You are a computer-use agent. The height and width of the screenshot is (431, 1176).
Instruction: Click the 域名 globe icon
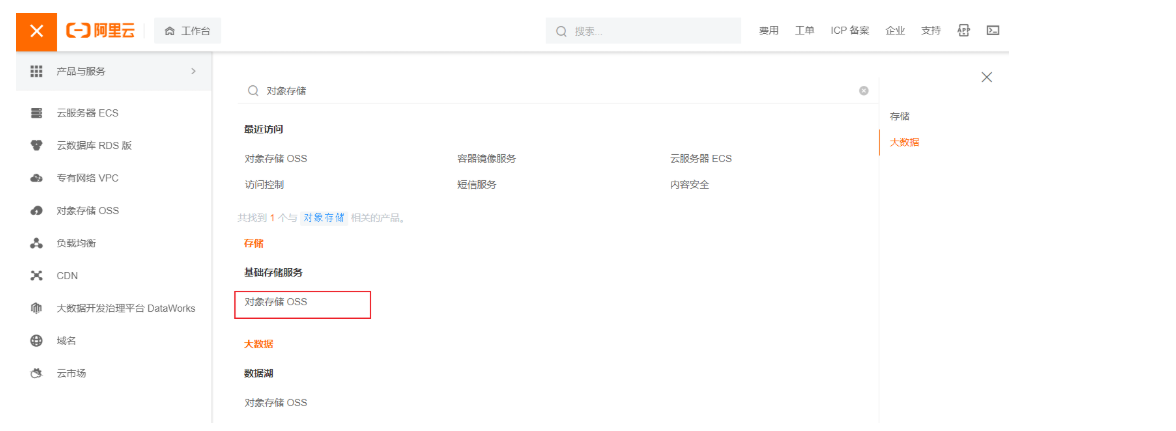36,341
